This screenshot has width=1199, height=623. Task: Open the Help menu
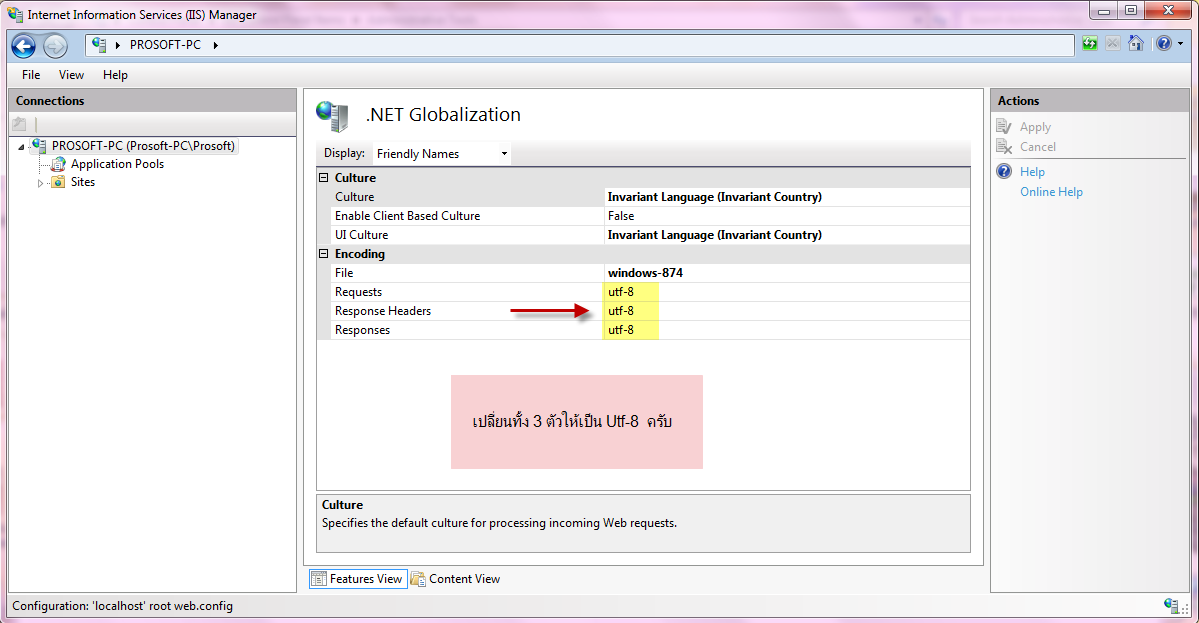click(115, 75)
